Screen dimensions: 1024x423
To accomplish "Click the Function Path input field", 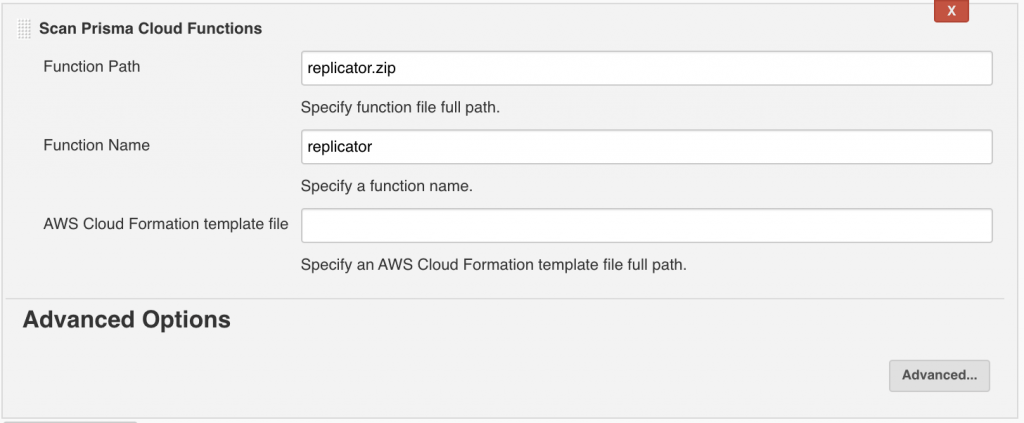I will coord(645,68).
